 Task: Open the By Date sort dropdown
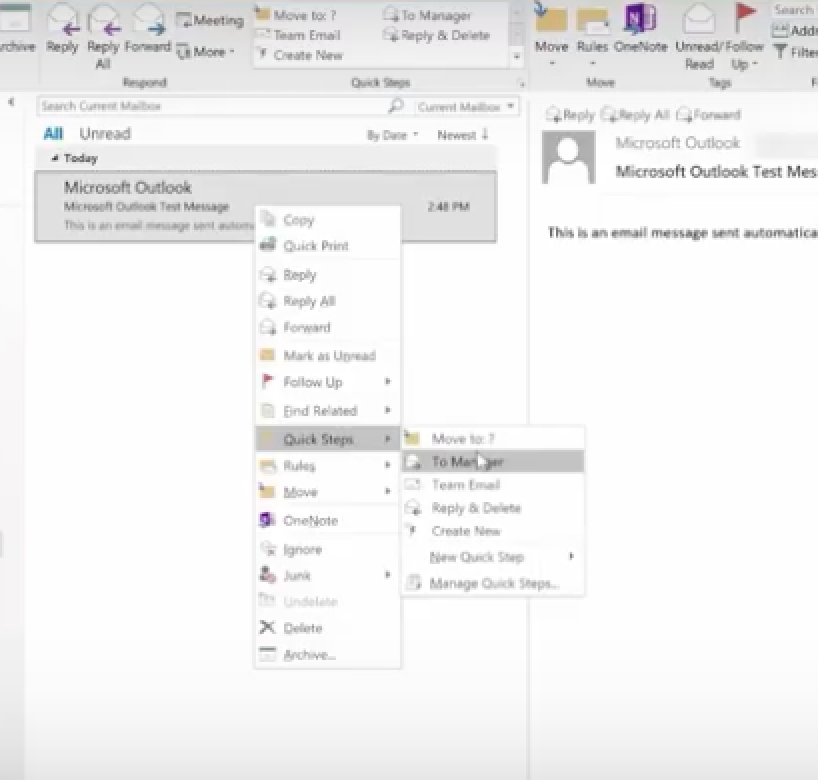pyautogui.click(x=392, y=135)
